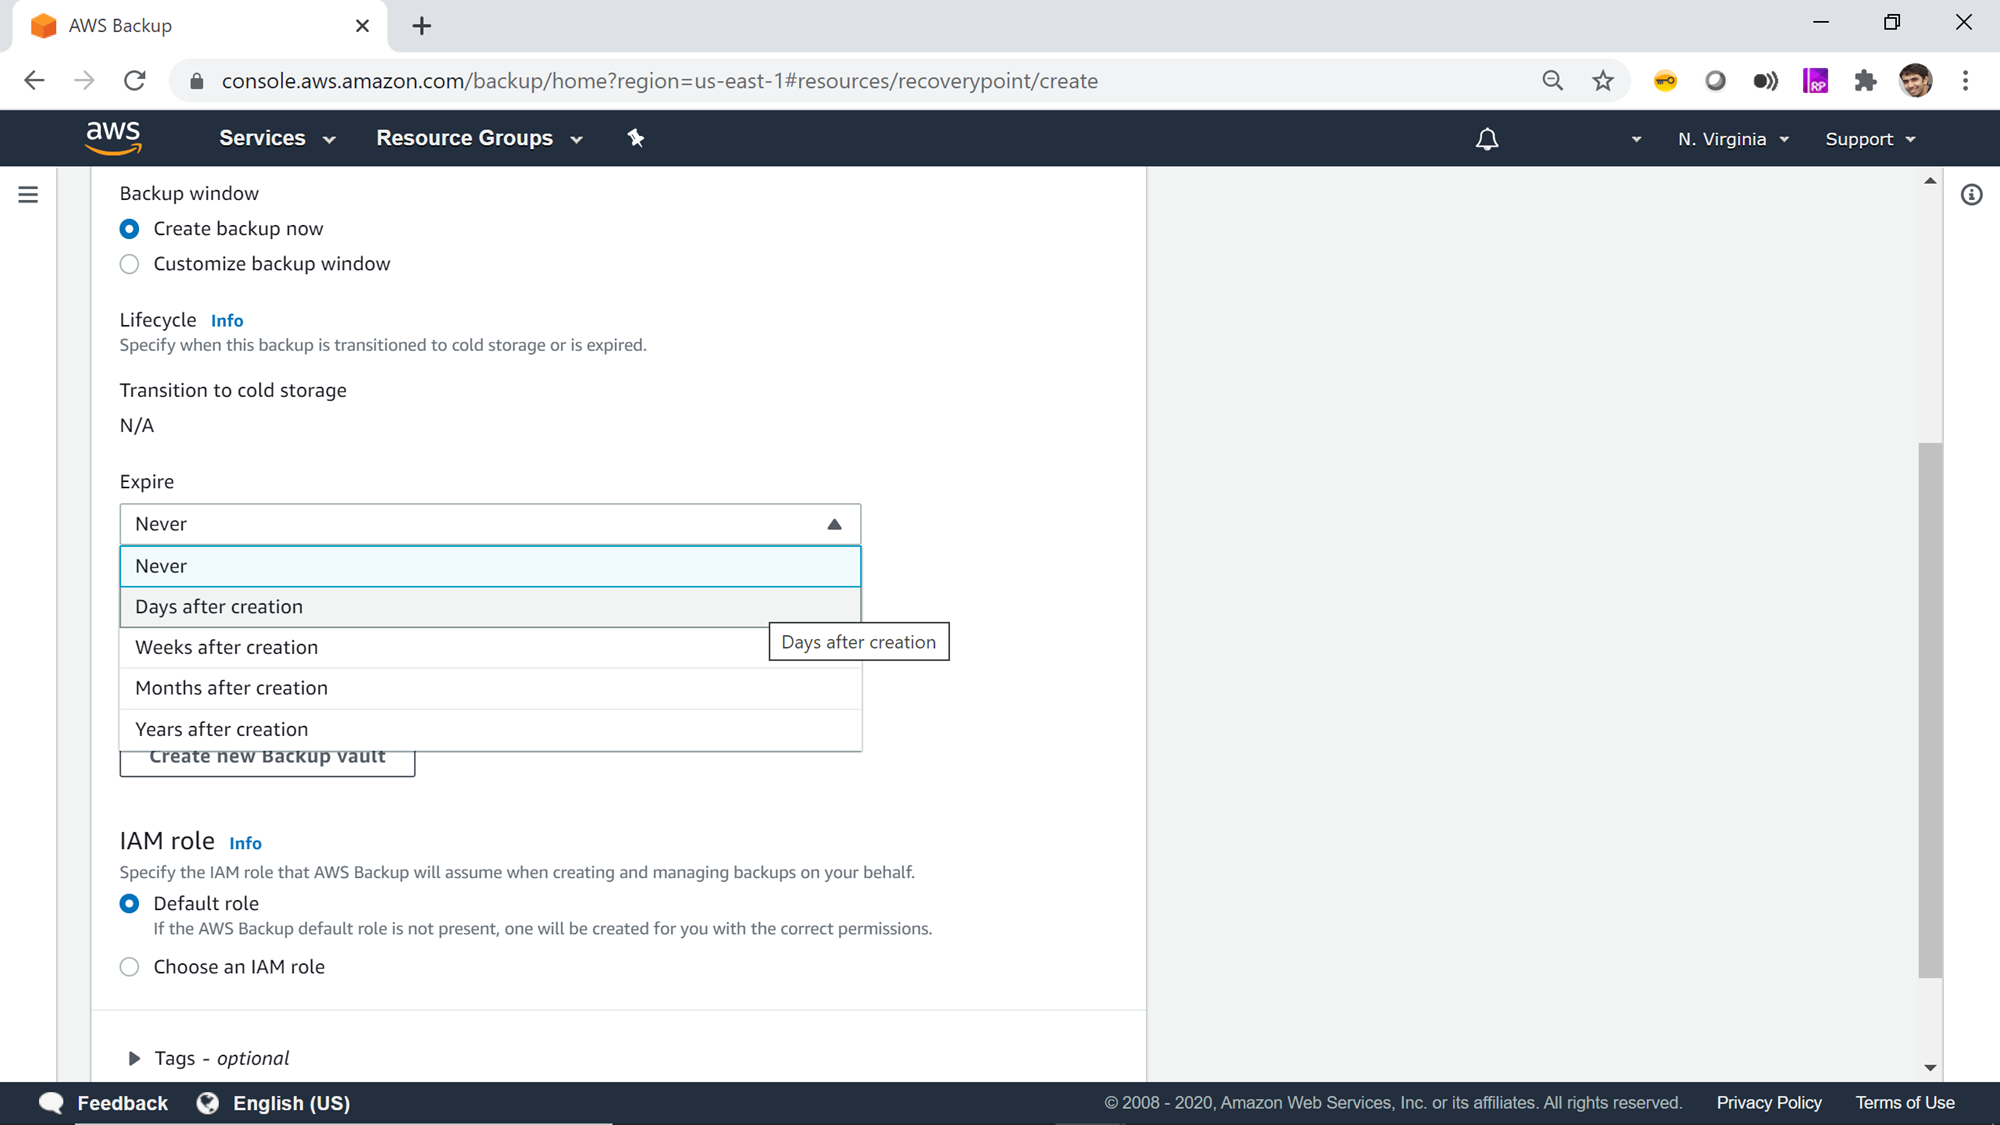The width and height of the screenshot is (2000, 1125).
Task: Open the browser extensions puzzle icon
Action: pyautogui.click(x=1865, y=81)
